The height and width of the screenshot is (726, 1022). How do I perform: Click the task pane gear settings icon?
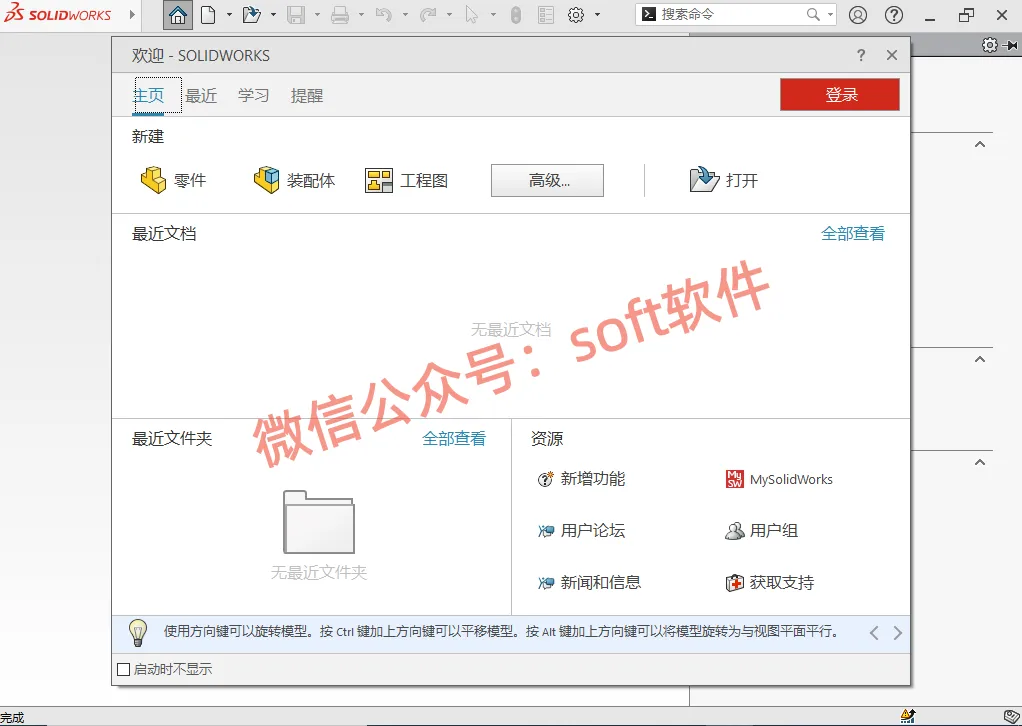[x=989, y=45]
